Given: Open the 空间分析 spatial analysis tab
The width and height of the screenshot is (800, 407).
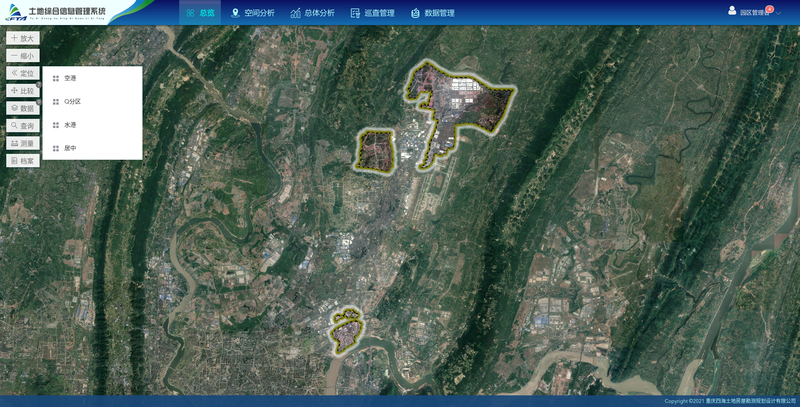Looking at the screenshot, I should pos(253,13).
